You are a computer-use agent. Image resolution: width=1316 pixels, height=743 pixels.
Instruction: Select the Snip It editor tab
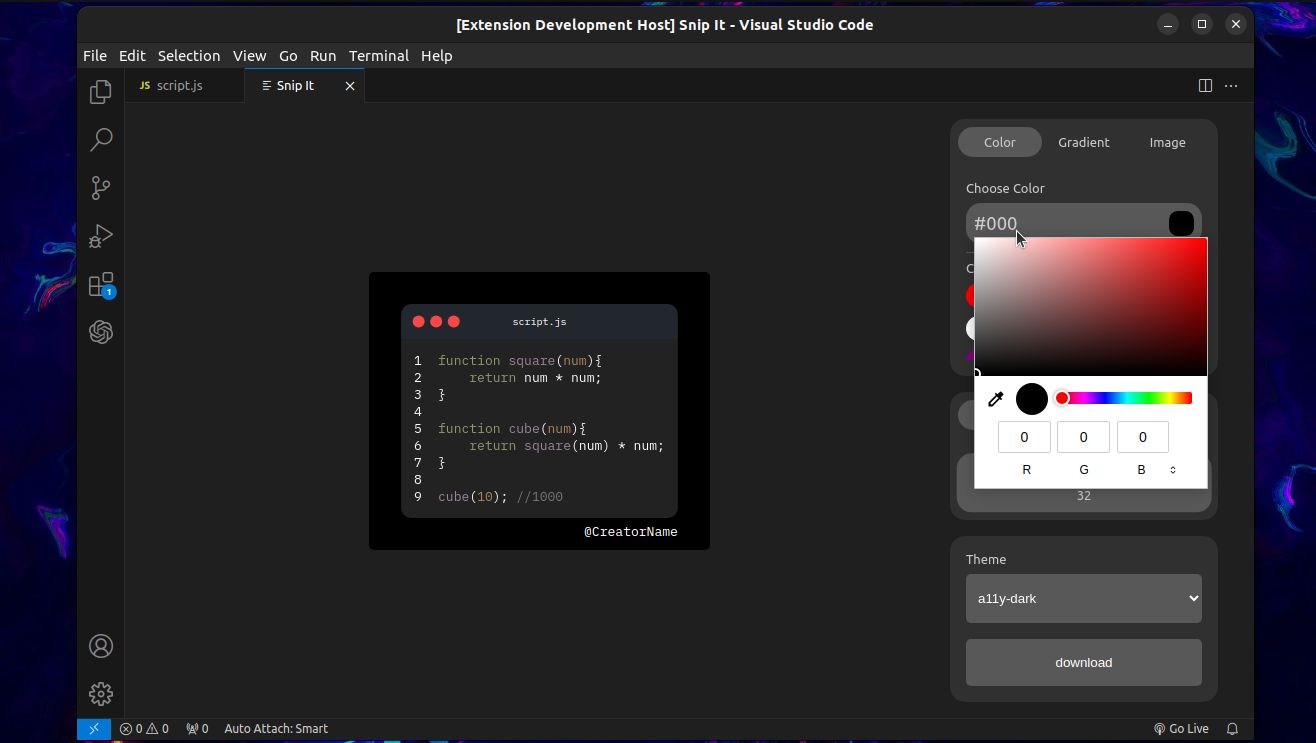[305, 86]
